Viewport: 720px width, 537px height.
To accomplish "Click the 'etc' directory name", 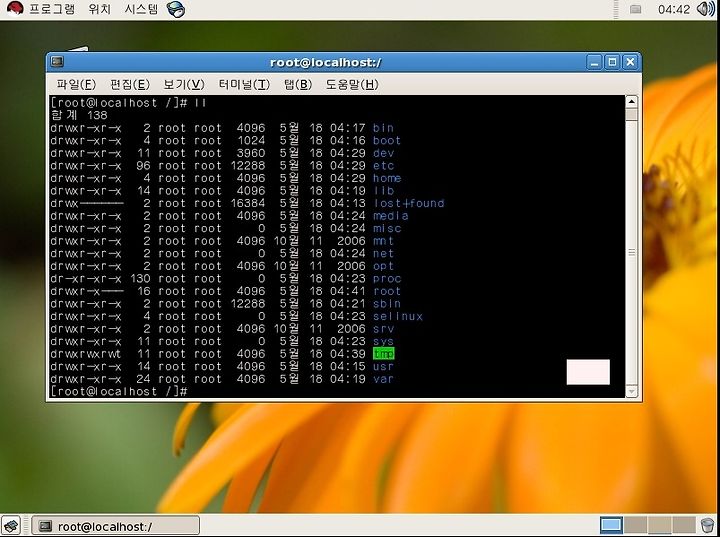I will pos(383,165).
